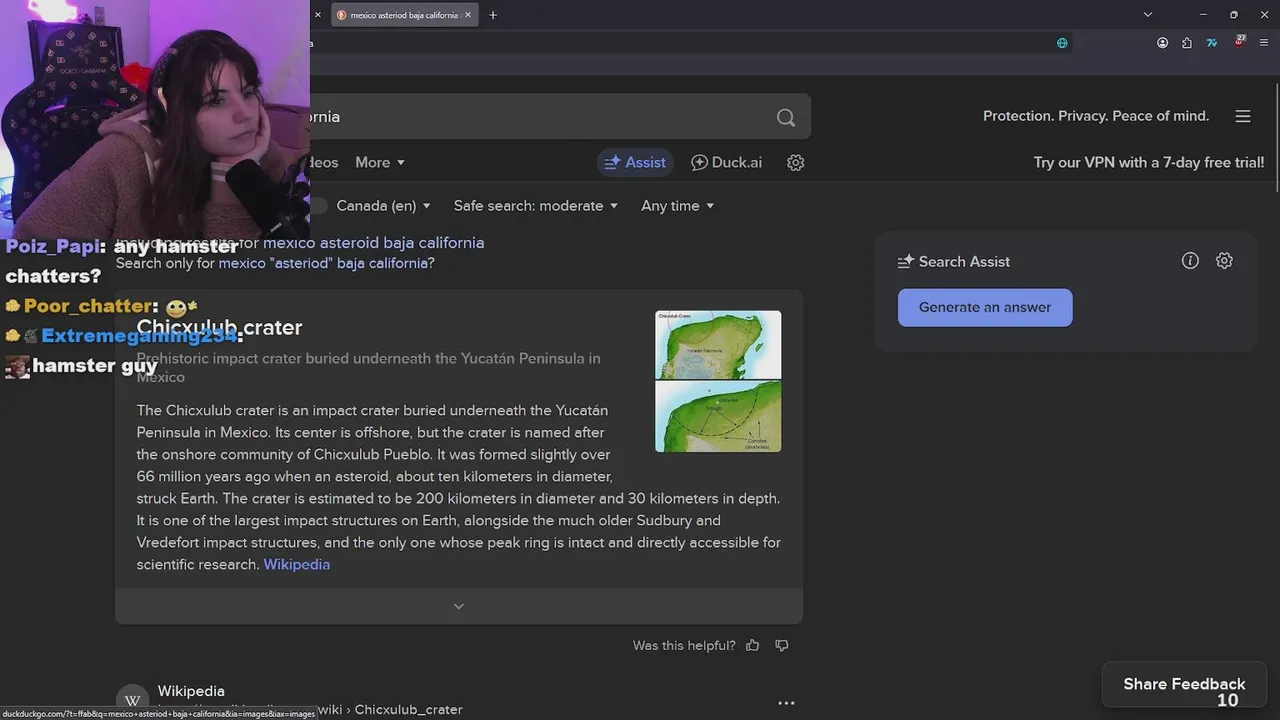Click the Wikipedia site name in result

191,691
